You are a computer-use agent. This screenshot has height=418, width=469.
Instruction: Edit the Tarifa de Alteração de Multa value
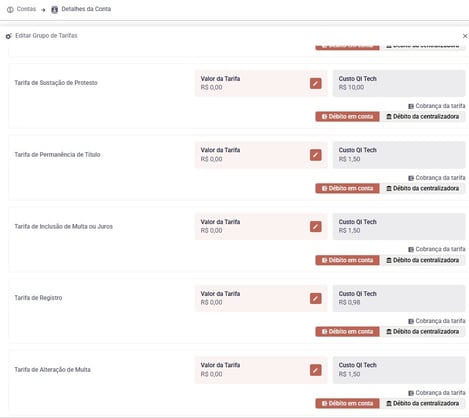316,370
